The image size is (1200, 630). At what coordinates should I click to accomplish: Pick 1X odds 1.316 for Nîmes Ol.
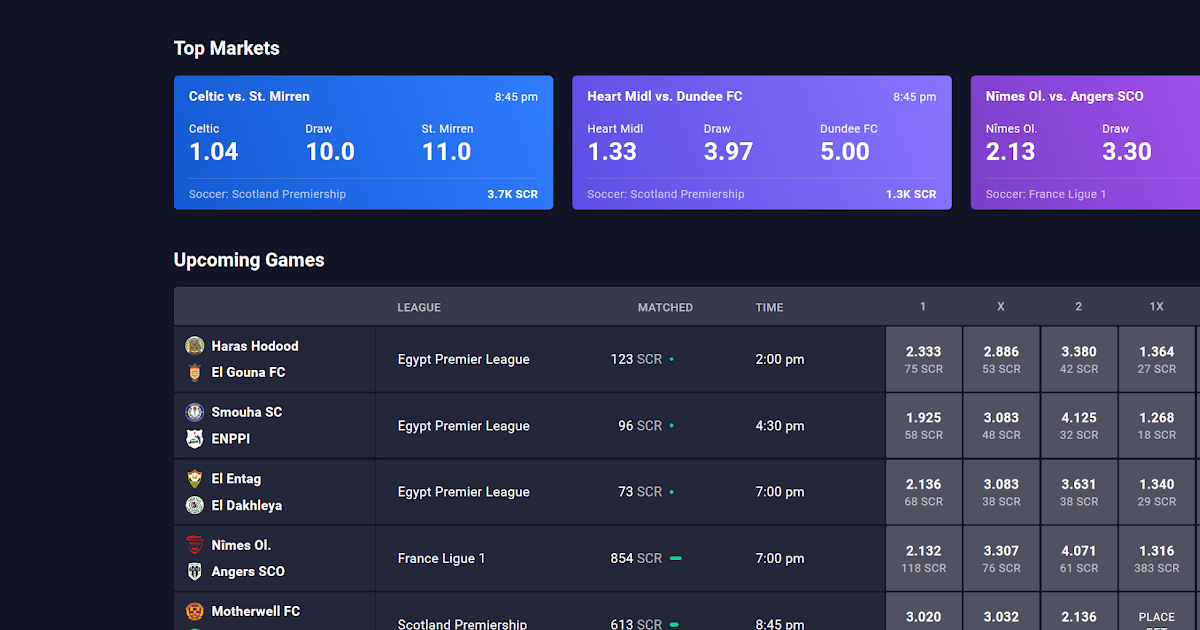pos(1157,558)
